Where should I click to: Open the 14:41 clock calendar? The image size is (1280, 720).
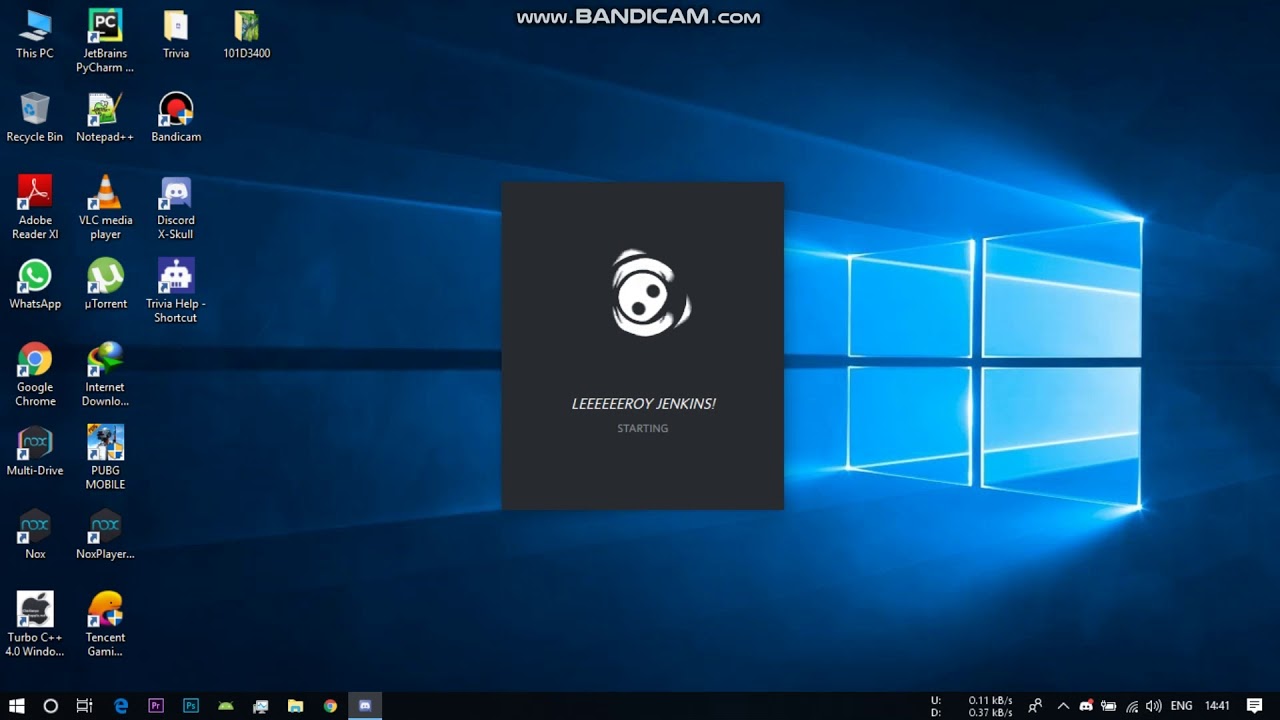point(1217,706)
